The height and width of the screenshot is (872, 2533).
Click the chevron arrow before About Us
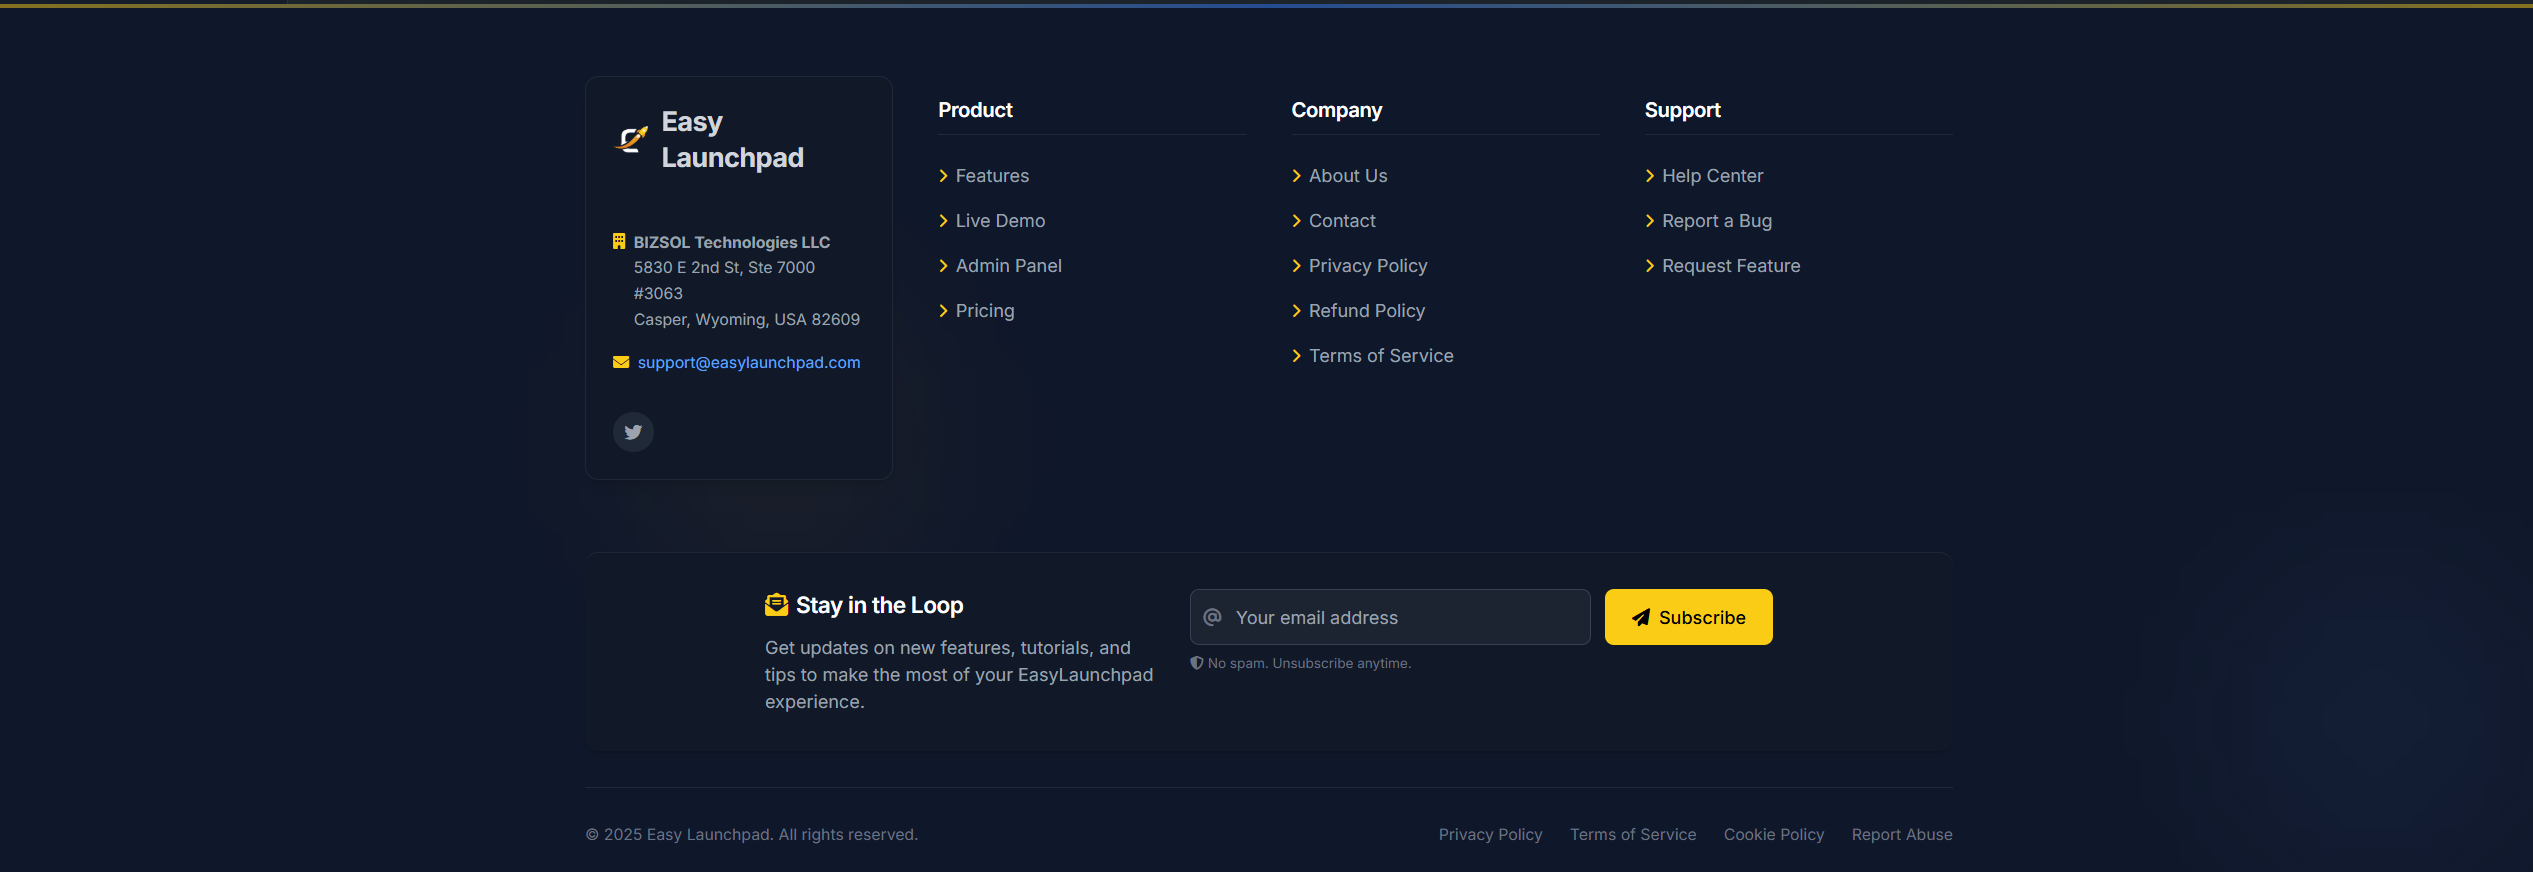(x=1296, y=176)
